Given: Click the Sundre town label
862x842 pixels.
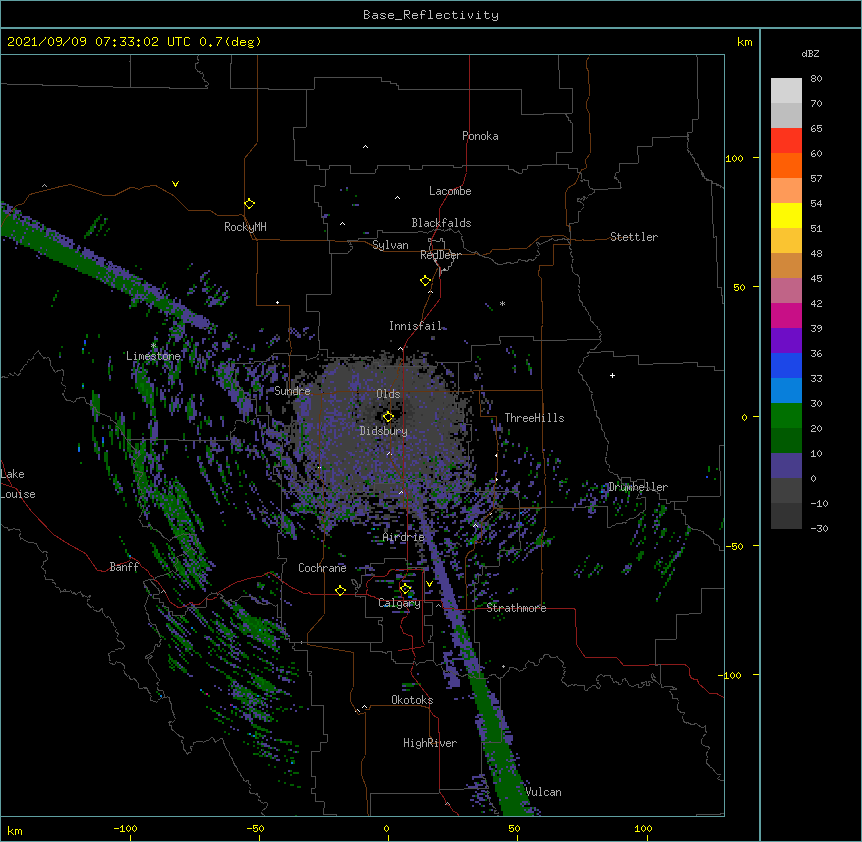Looking at the screenshot, I should [292, 391].
